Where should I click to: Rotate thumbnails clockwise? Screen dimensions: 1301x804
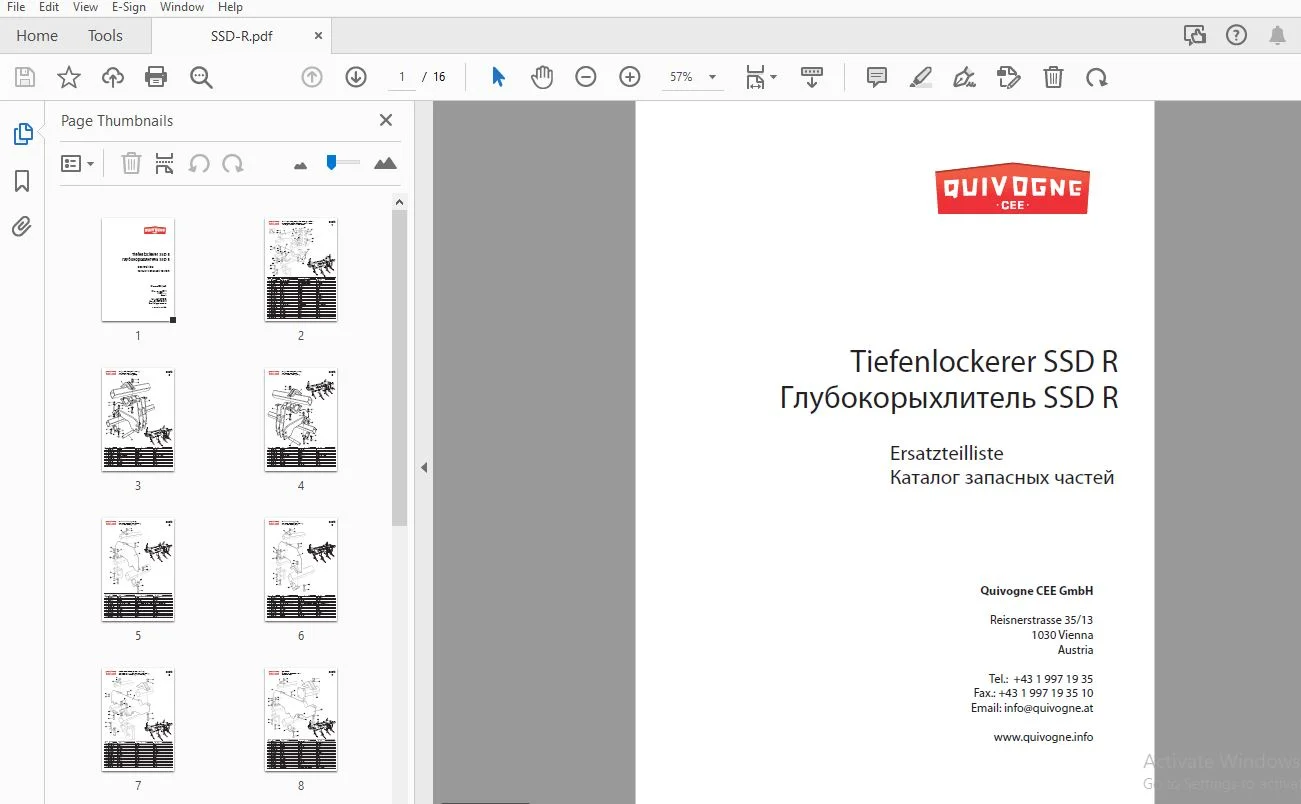pyautogui.click(x=233, y=163)
